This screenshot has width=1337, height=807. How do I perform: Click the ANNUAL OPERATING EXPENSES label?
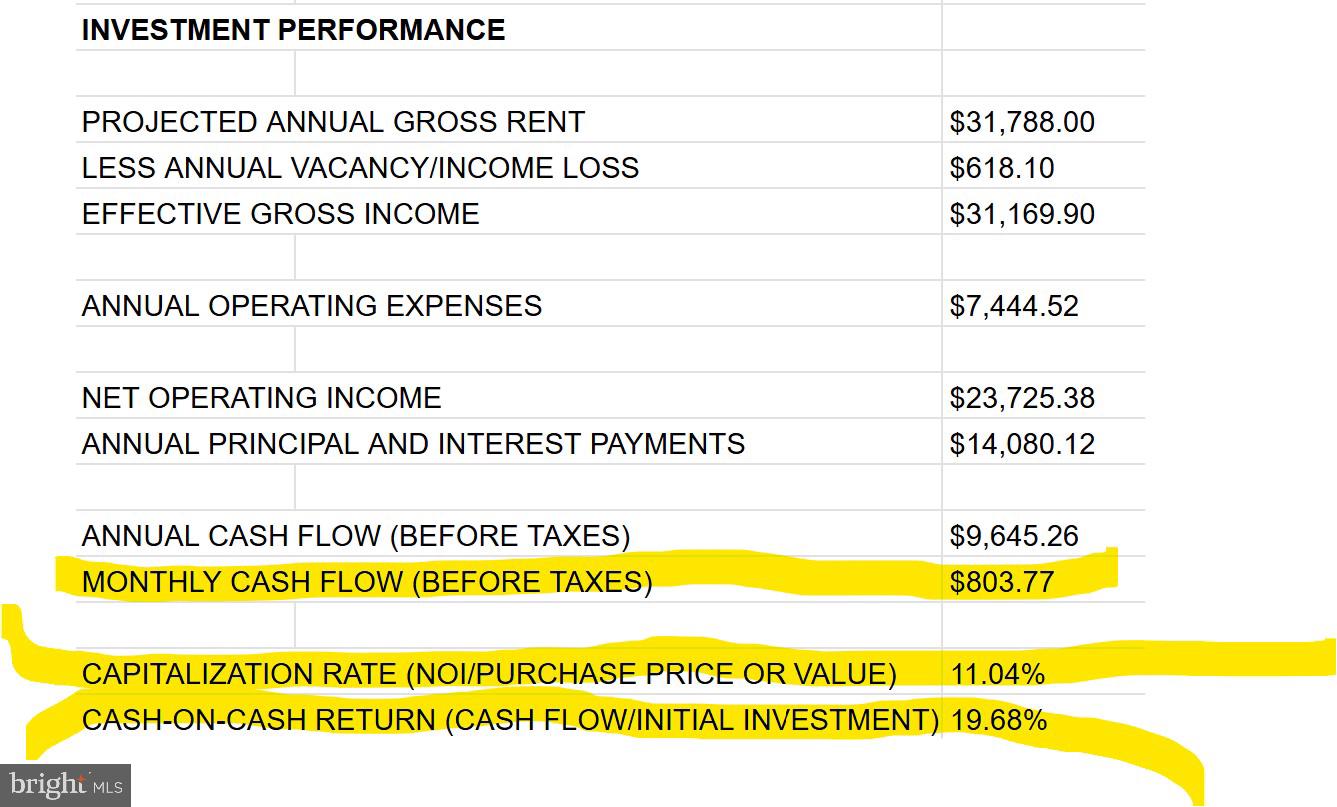point(312,306)
